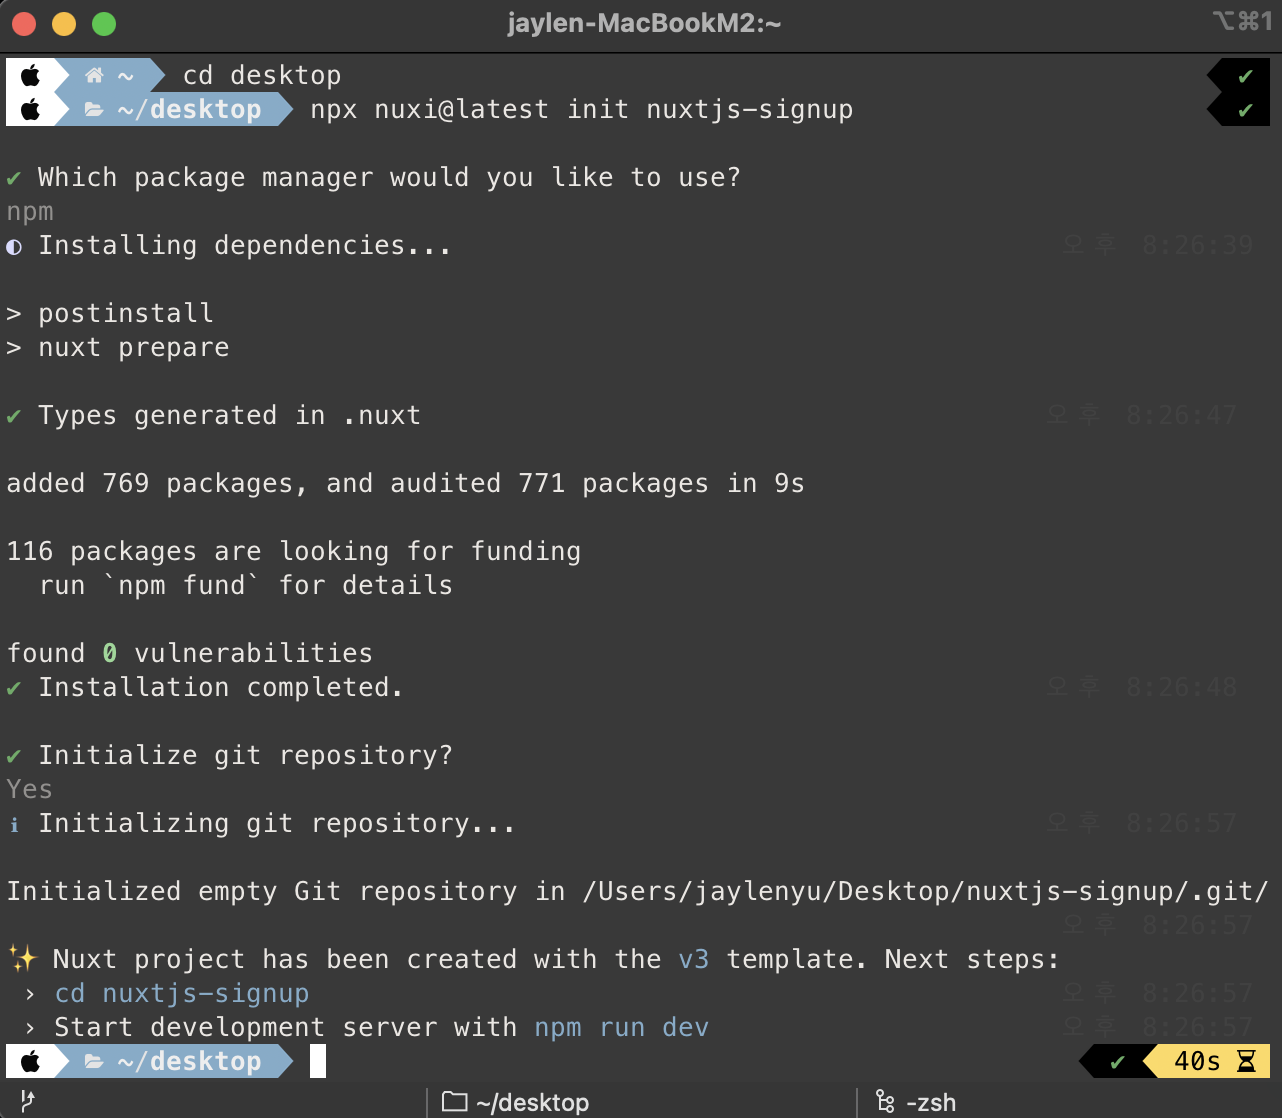The image size is (1282, 1118).
Task: Click the npx nuxi@latest init nuxtjs-signup command
Action: pyautogui.click(x=582, y=110)
